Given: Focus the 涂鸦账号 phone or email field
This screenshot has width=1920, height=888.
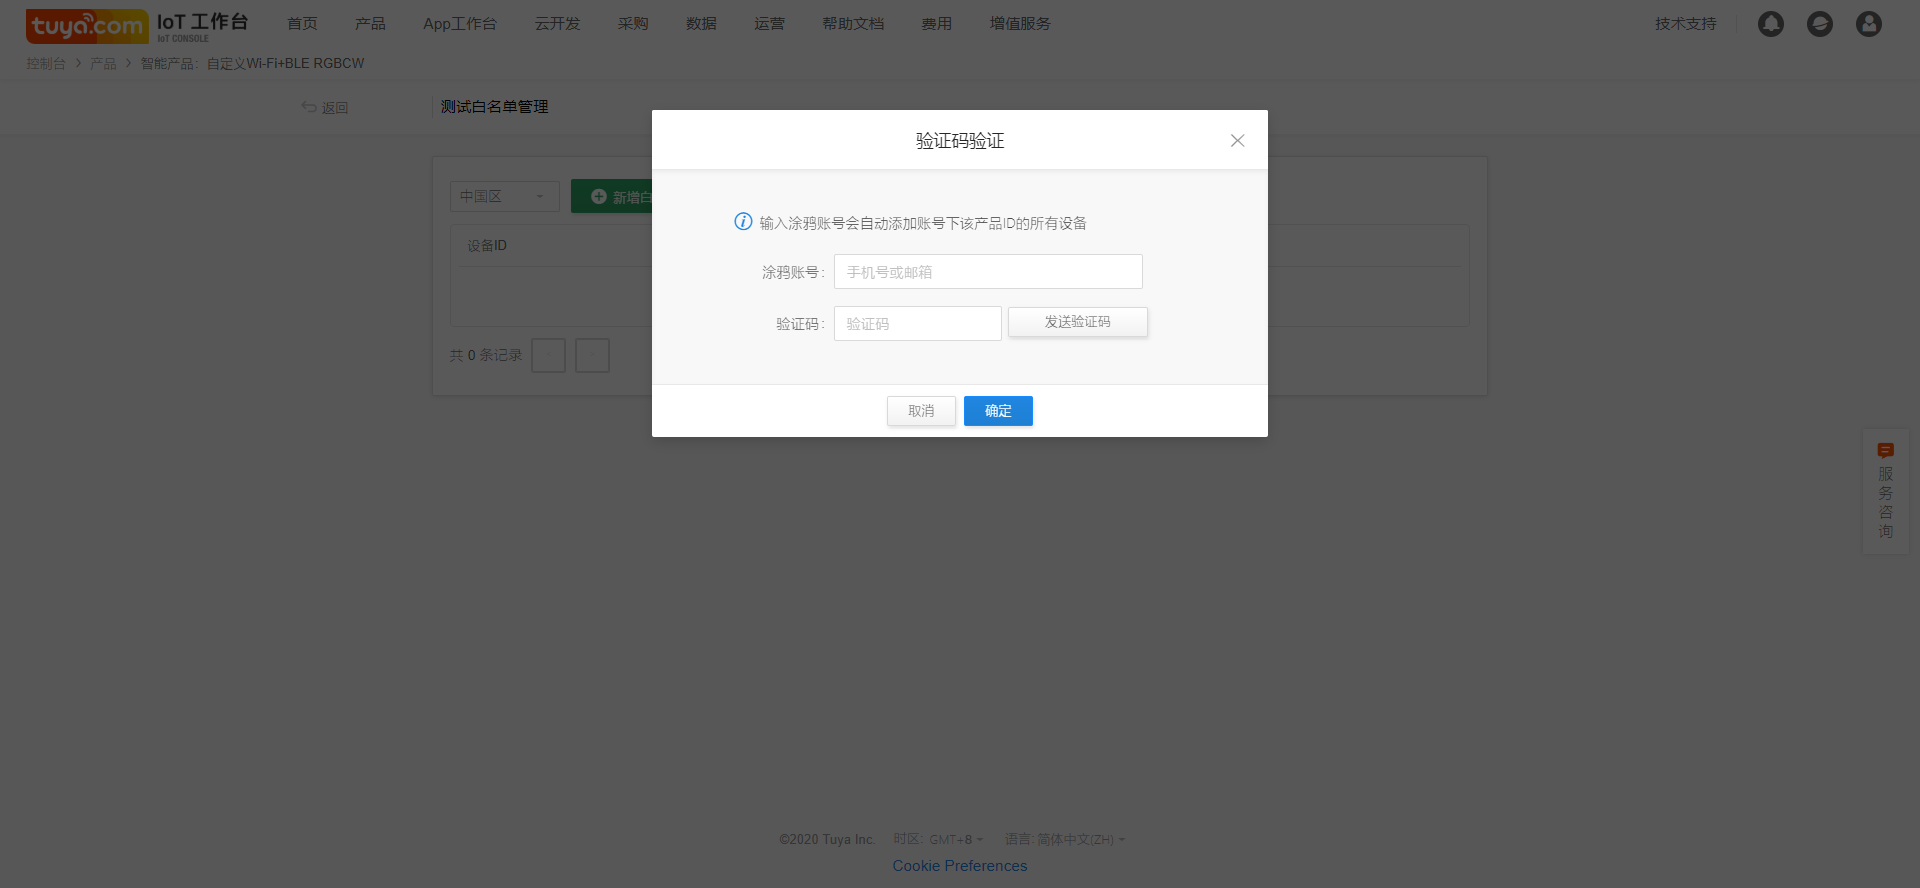Looking at the screenshot, I should tap(988, 272).
